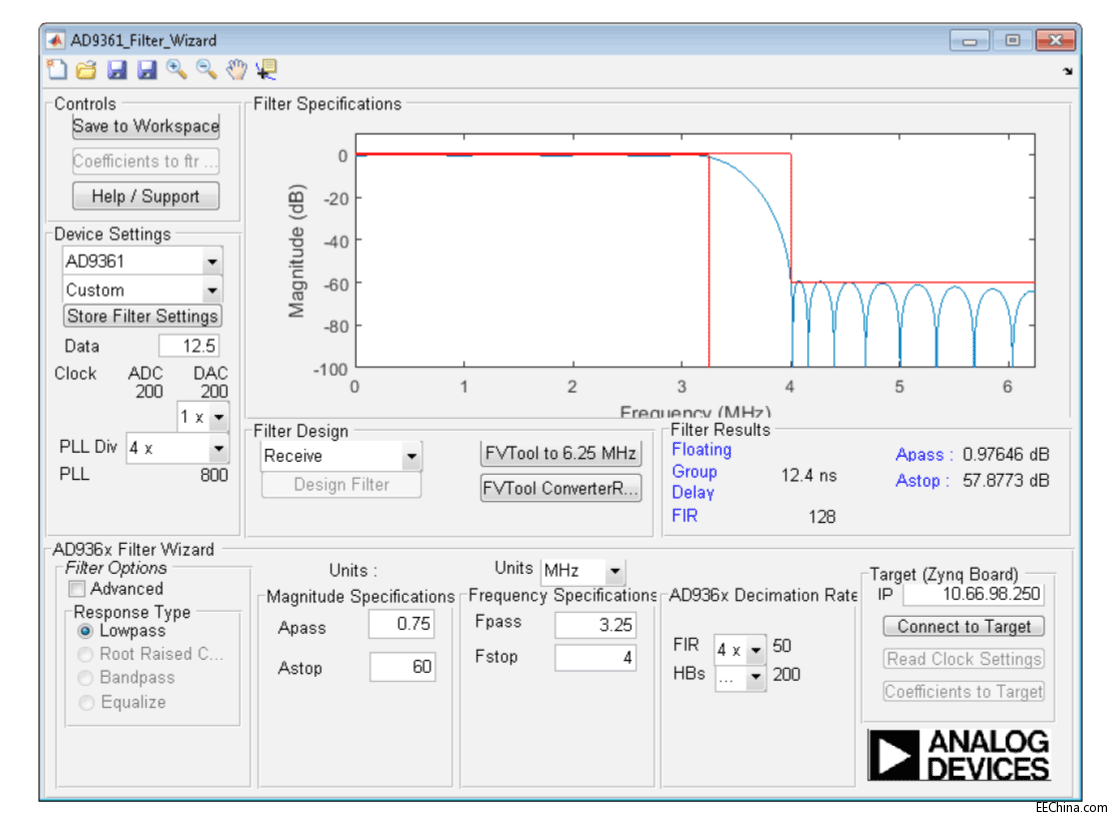
Task: Click the Fpass 3.25 input field
Action: [595, 625]
